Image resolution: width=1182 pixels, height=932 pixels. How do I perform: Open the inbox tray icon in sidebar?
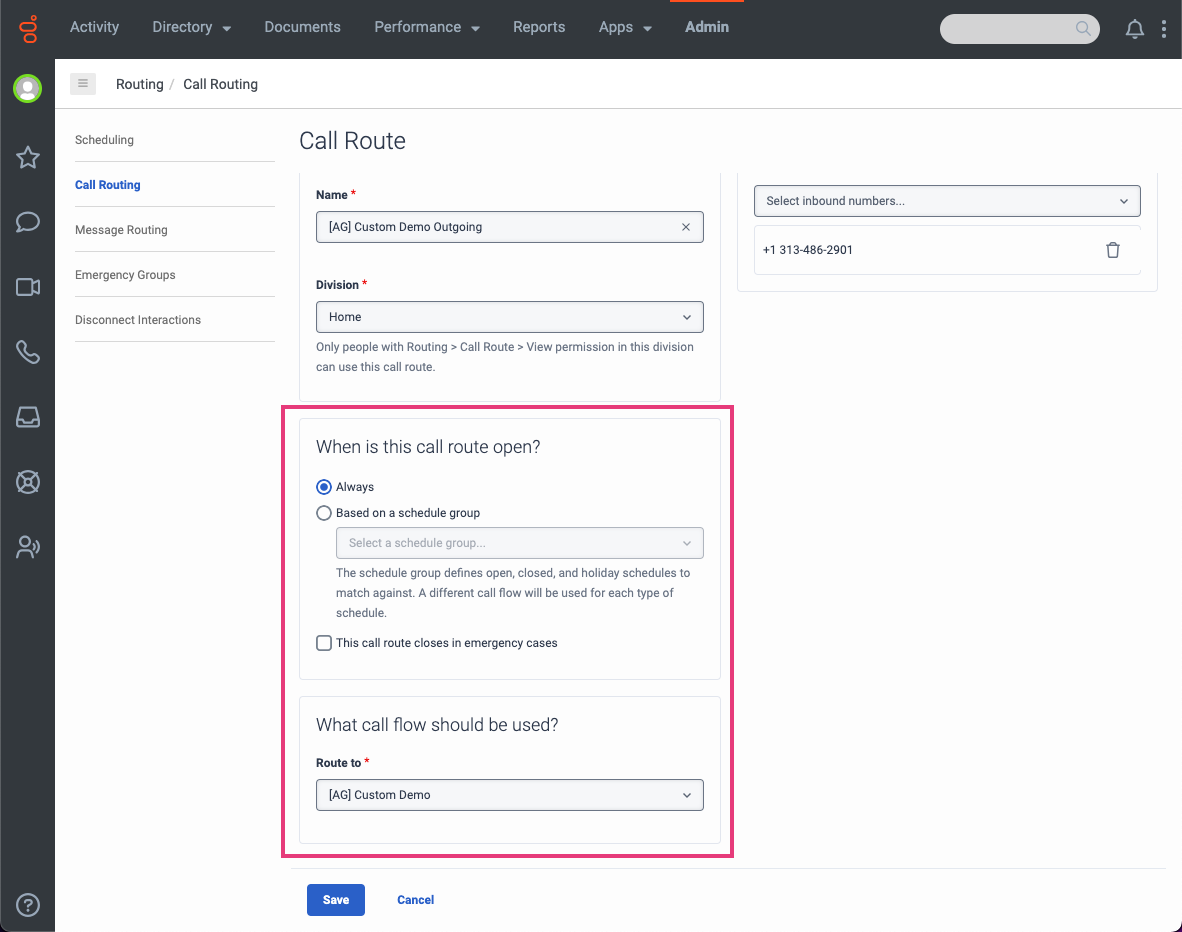[28, 418]
